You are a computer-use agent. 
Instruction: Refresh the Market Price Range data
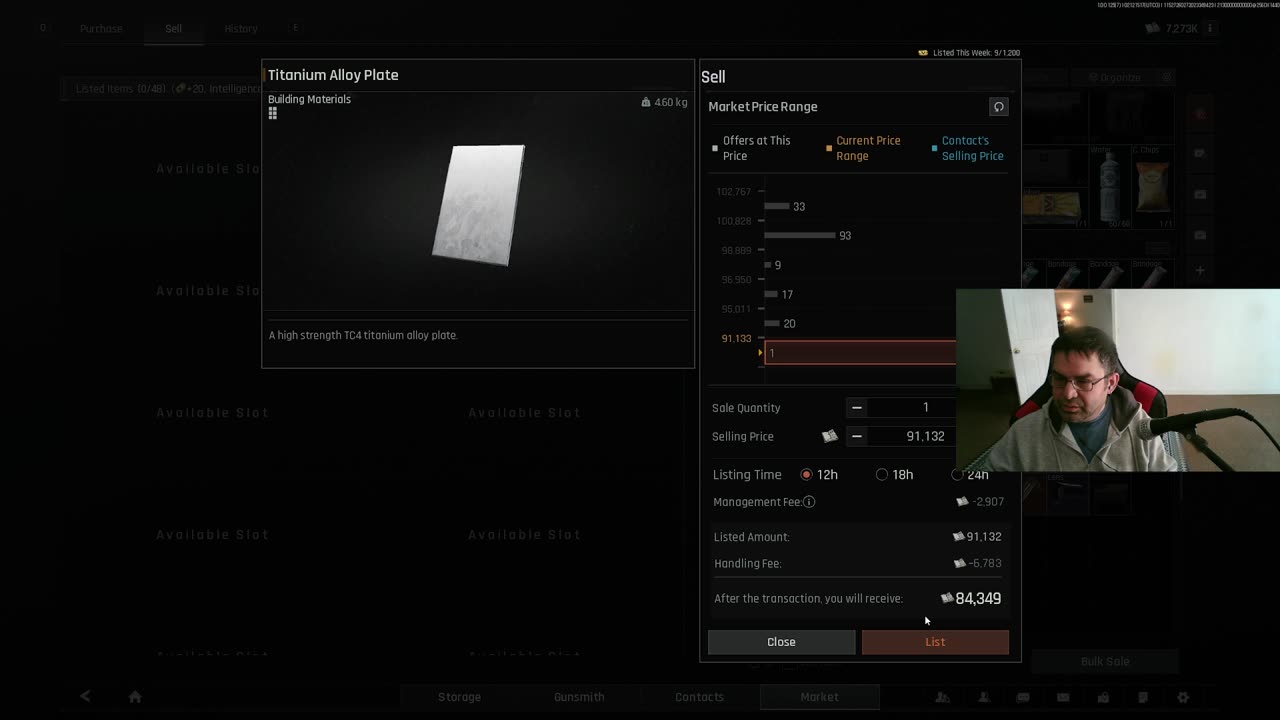(x=998, y=107)
